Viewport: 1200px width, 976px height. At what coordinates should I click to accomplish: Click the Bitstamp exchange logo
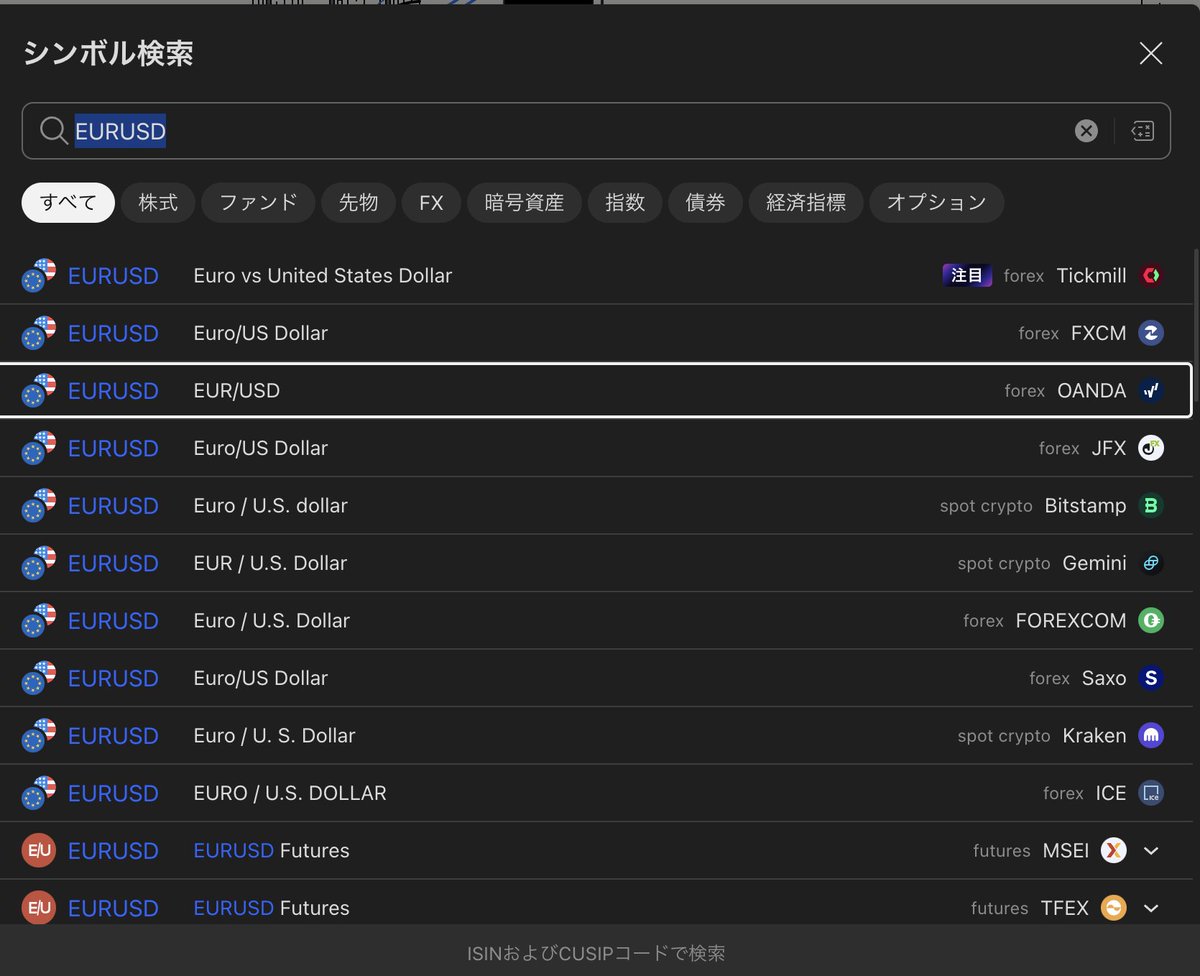[x=1151, y=505]
